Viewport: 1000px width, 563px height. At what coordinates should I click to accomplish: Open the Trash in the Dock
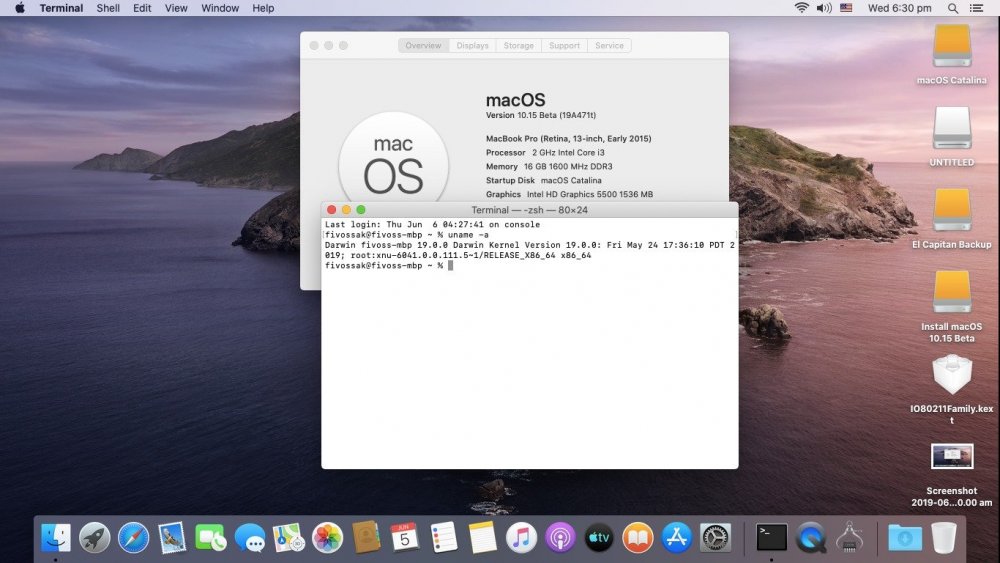point(944,537)
